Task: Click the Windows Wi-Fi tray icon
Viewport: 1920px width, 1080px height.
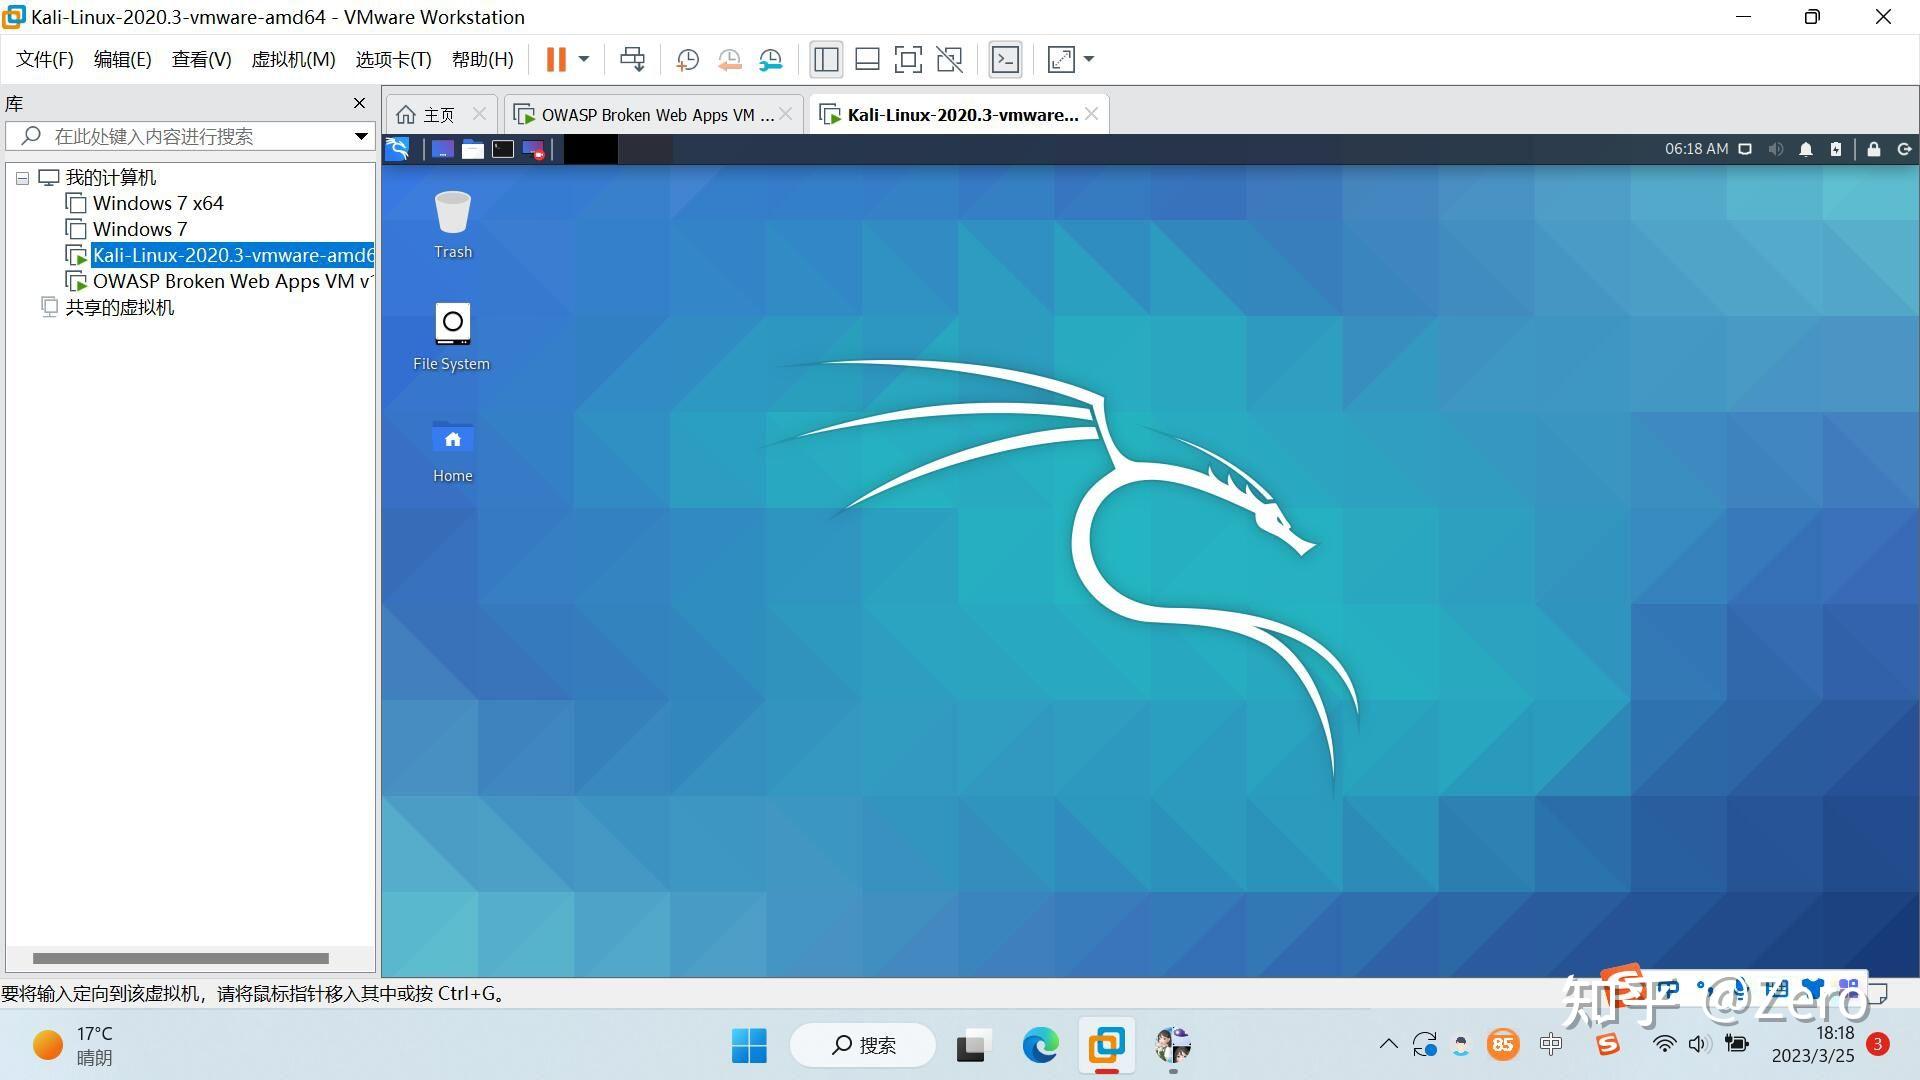Action: pos(1664,1045)
